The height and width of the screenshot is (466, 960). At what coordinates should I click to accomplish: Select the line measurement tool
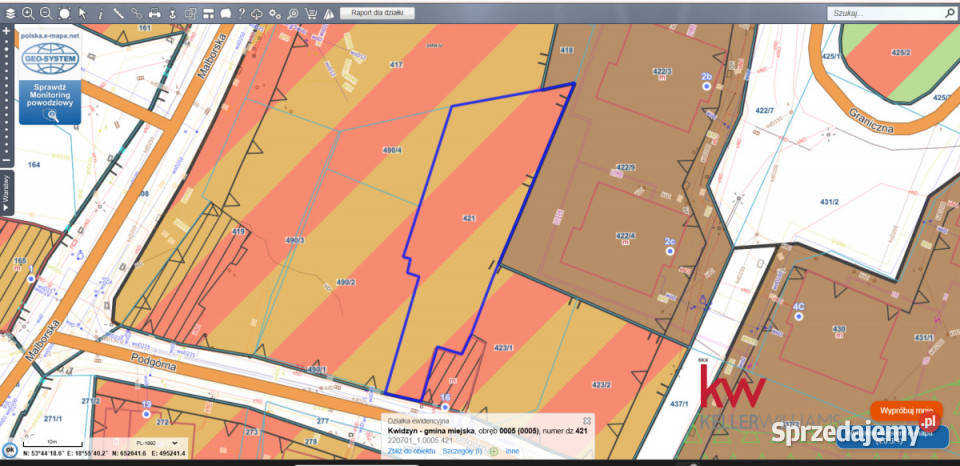pos(119,13)
